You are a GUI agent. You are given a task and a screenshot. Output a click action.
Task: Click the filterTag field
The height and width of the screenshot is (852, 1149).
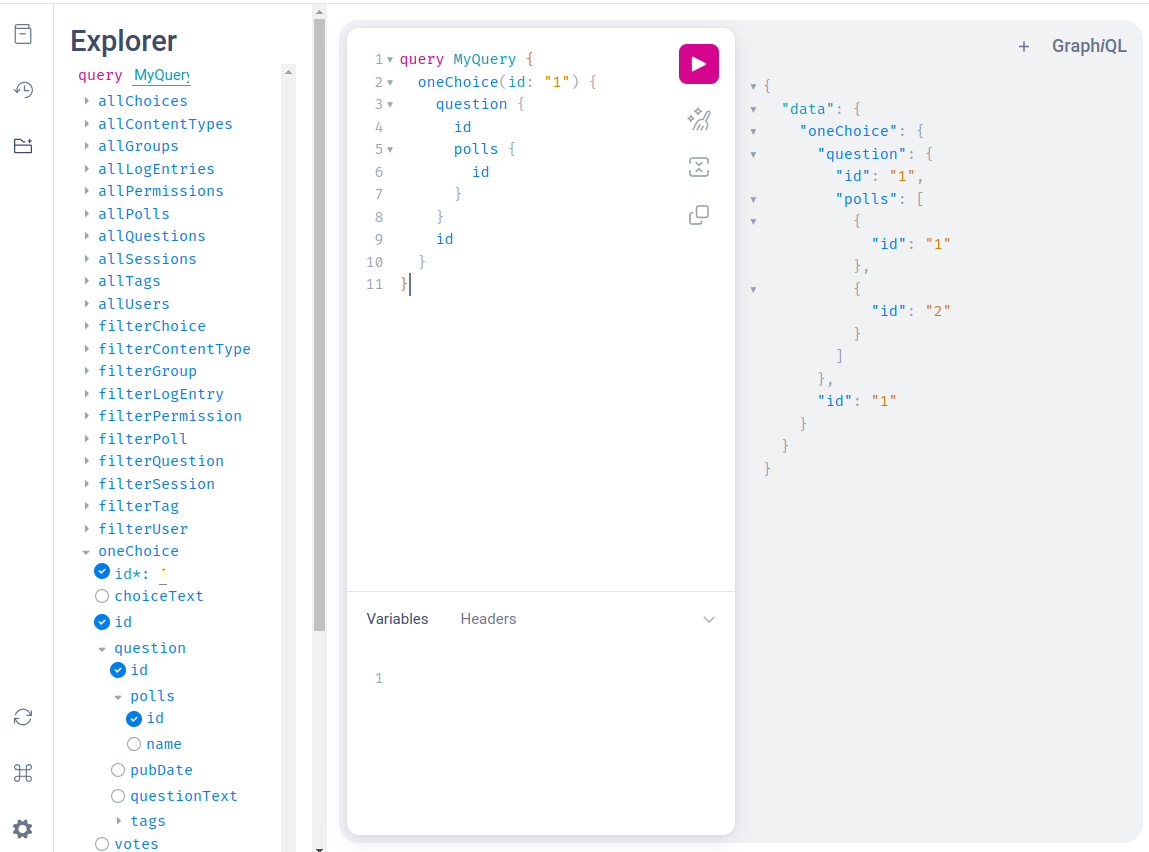138,506
